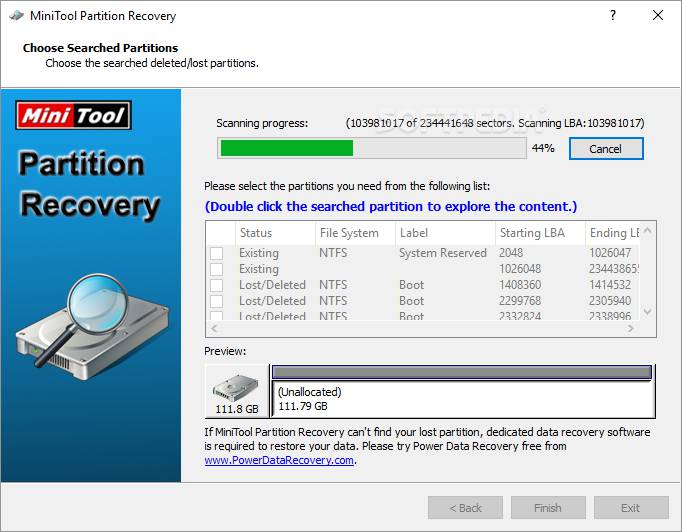Open help via the question mark button
682x532 pixels.
pos(613,16)
